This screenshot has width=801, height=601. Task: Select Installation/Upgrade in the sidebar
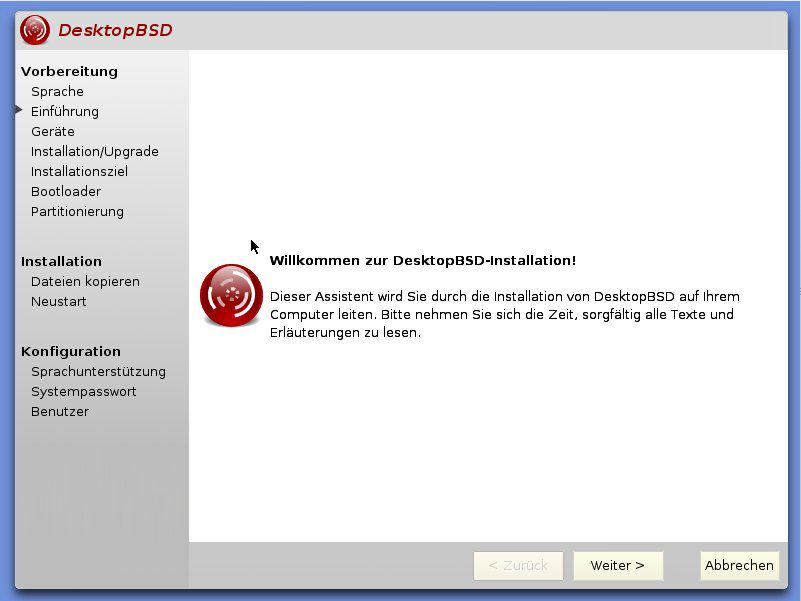click(95, 152)
